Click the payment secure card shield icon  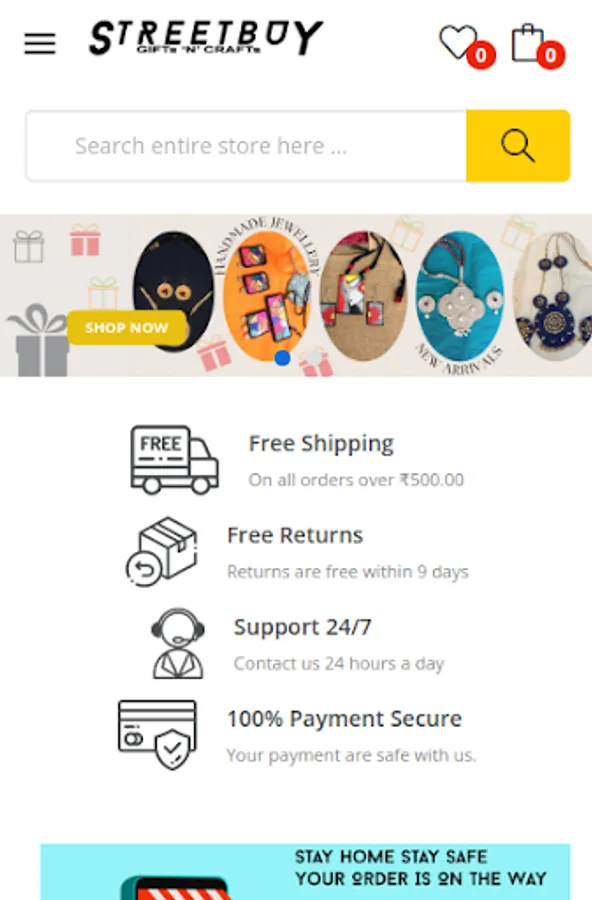click(157, 735)
